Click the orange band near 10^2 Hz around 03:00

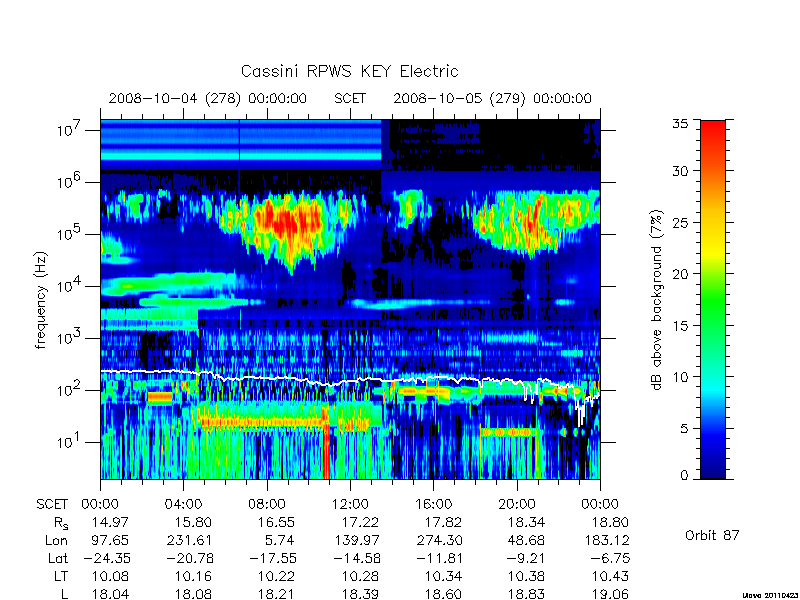[x=160, y=396]
